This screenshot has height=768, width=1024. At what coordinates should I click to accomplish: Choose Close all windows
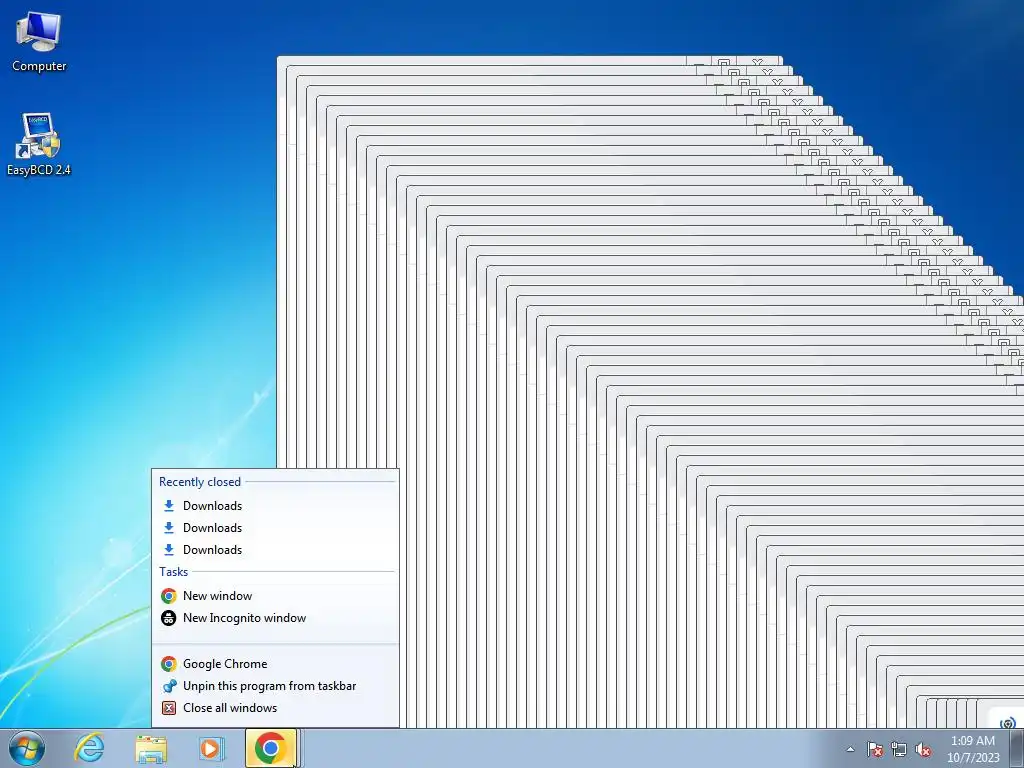275,708
